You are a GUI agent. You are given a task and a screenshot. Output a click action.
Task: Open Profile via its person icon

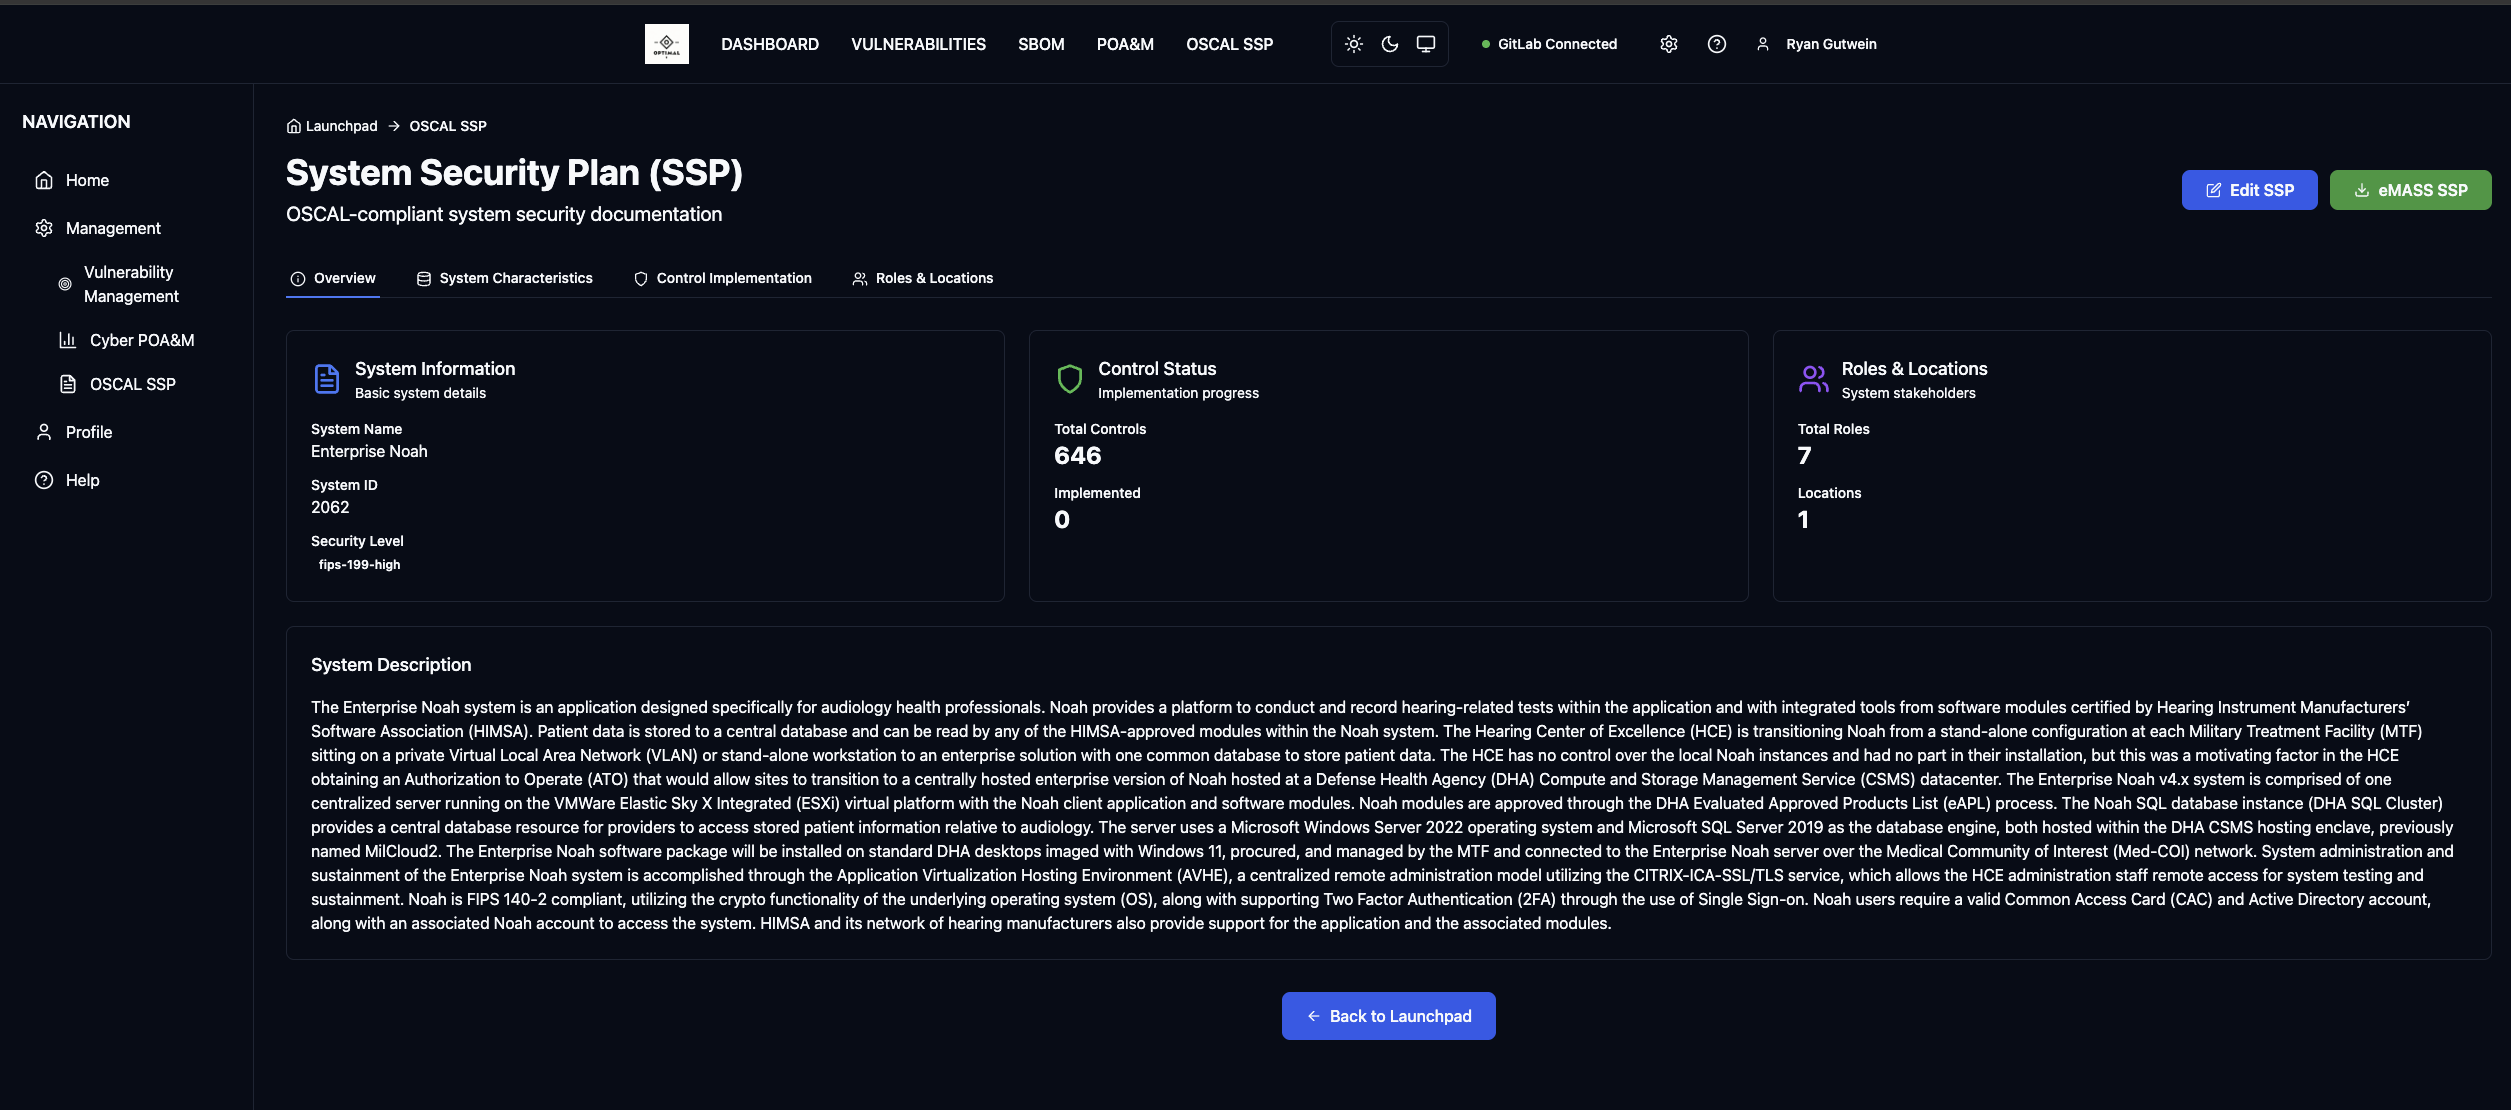pyautogui.click(x=44, y=431)
